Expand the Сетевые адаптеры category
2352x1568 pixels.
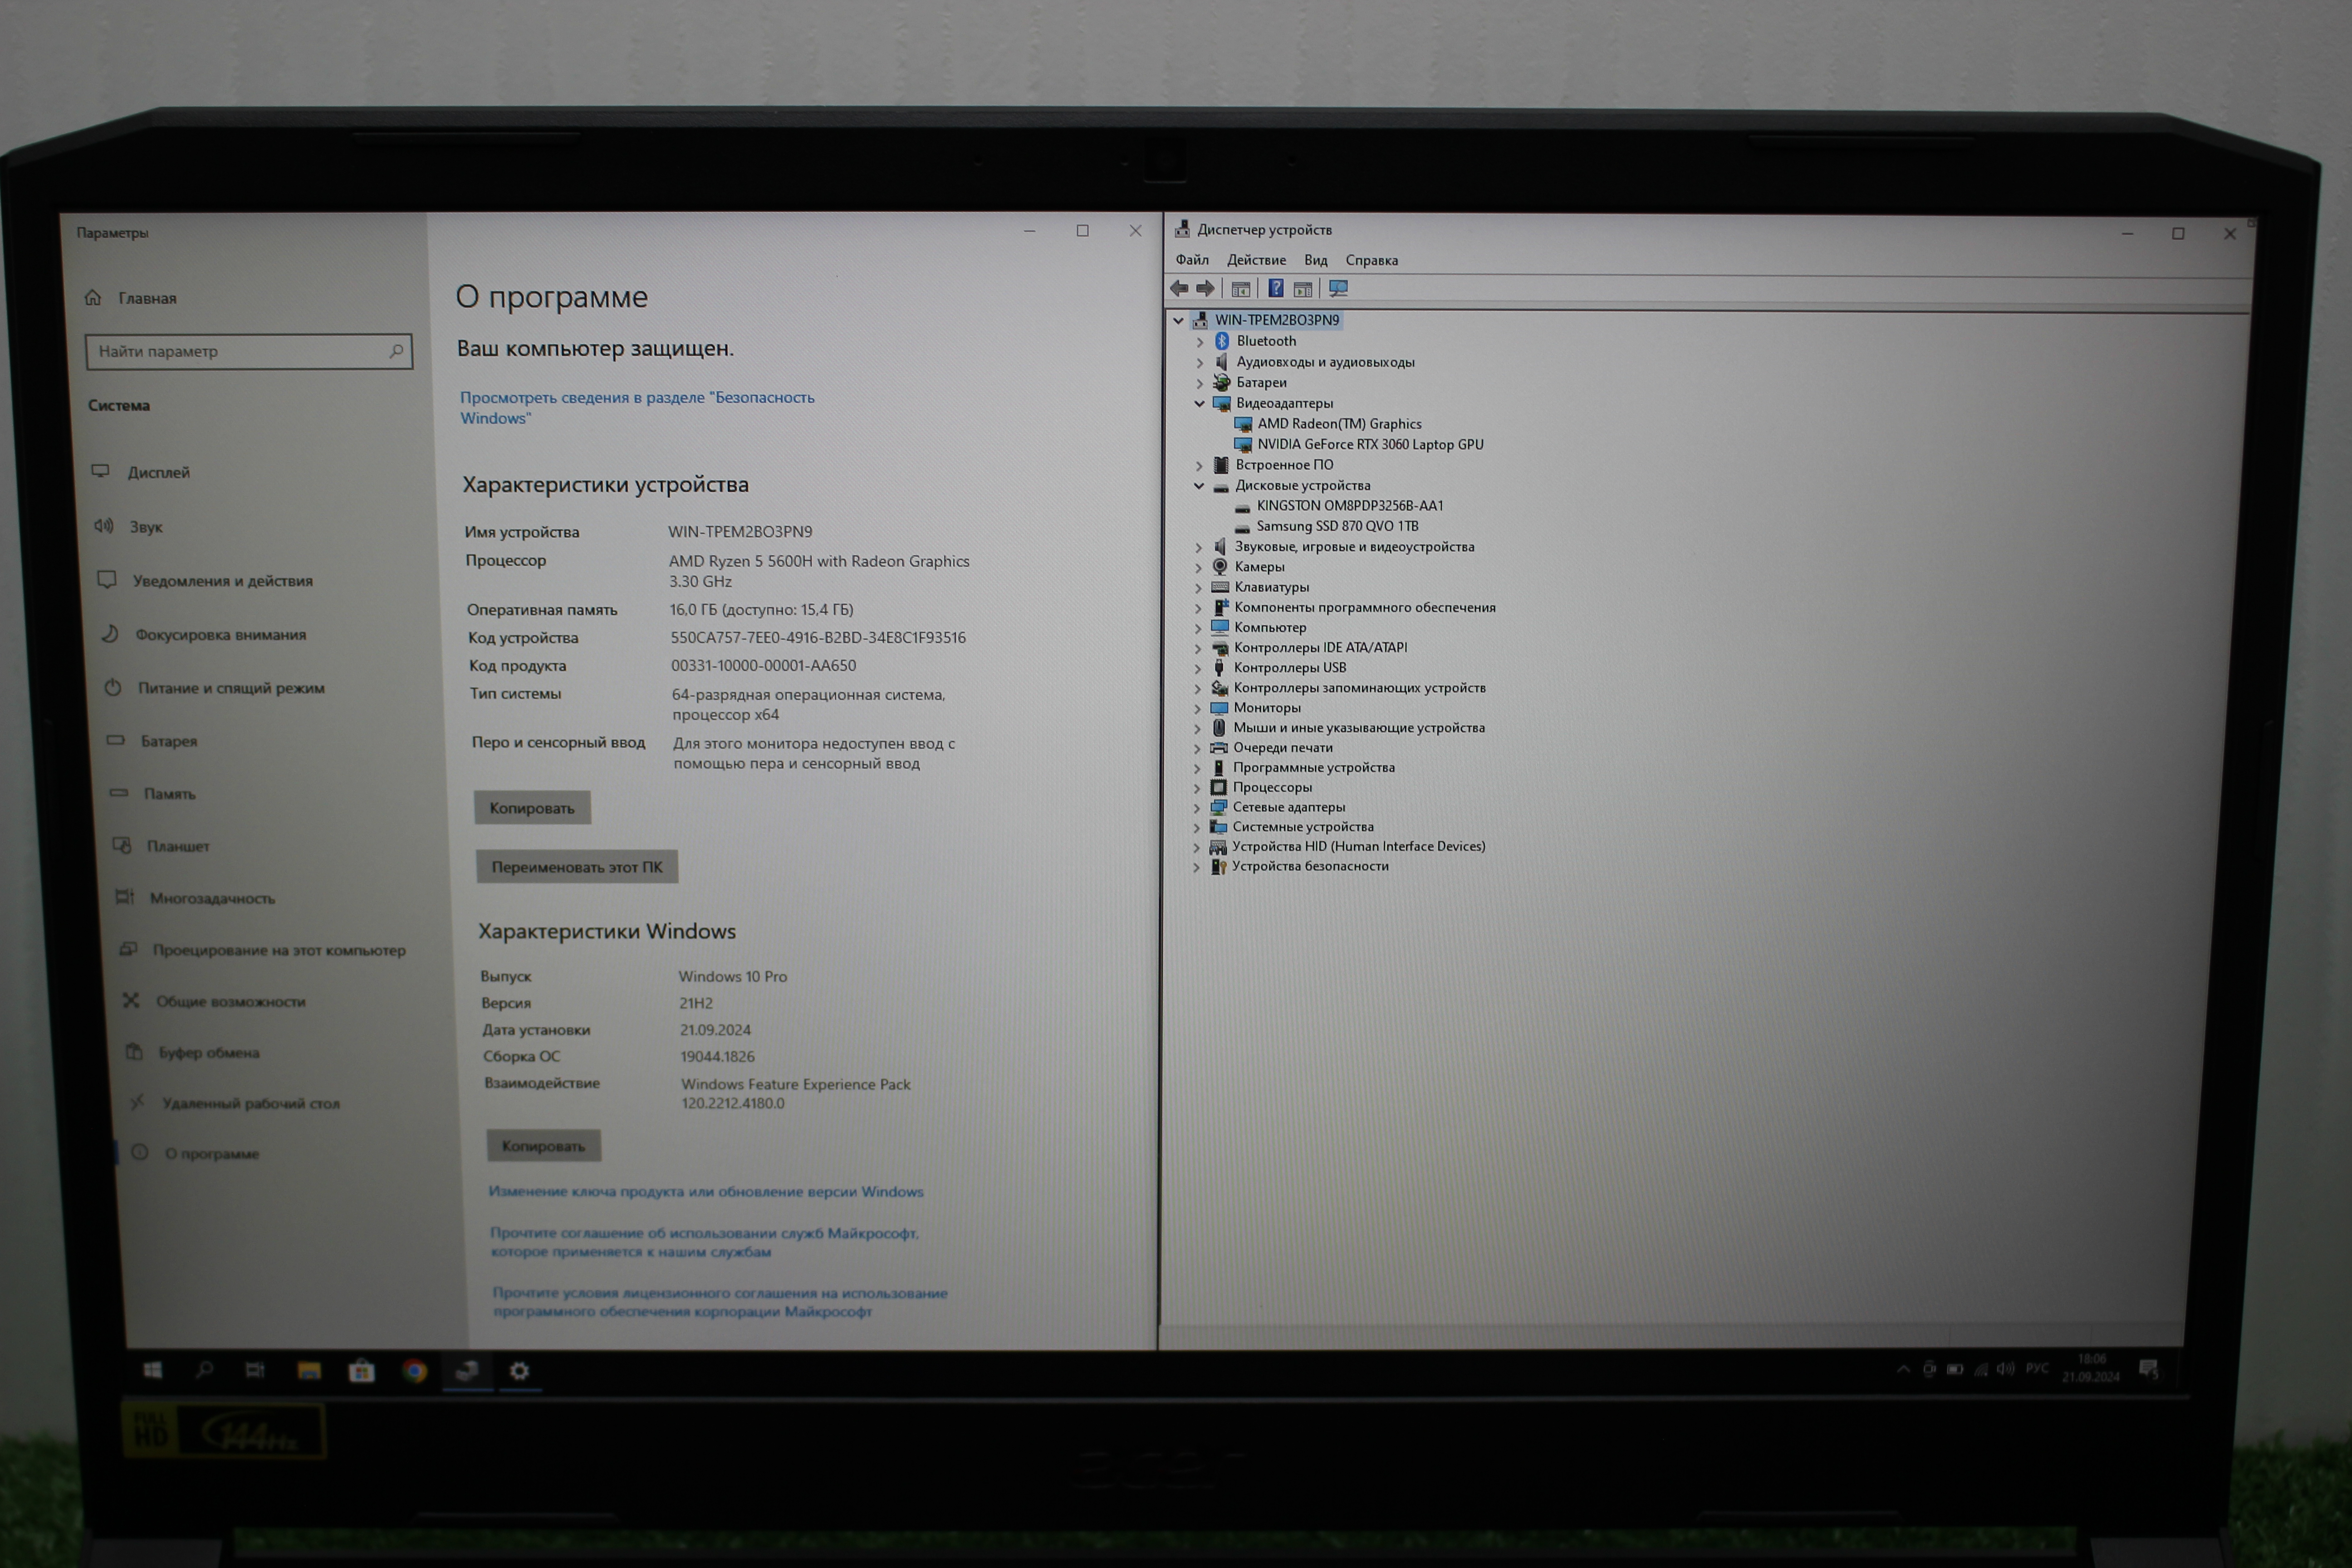pyautogui.click(x=1197, y=808)
